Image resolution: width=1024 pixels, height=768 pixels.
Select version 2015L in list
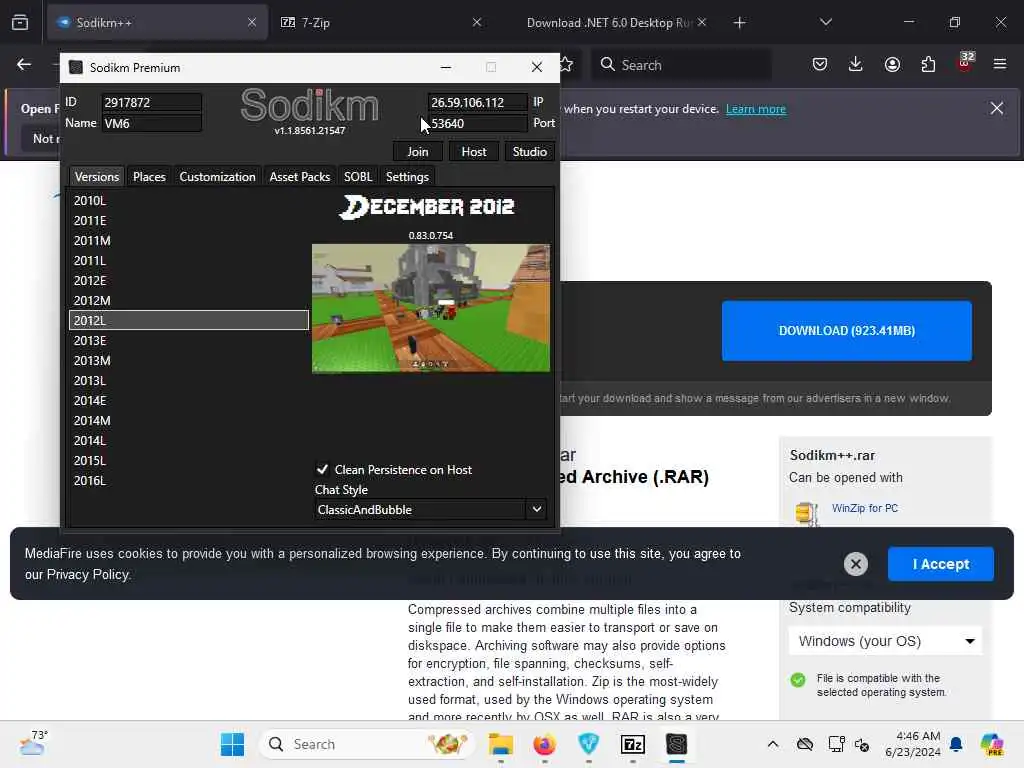click(x=189, y=460)
